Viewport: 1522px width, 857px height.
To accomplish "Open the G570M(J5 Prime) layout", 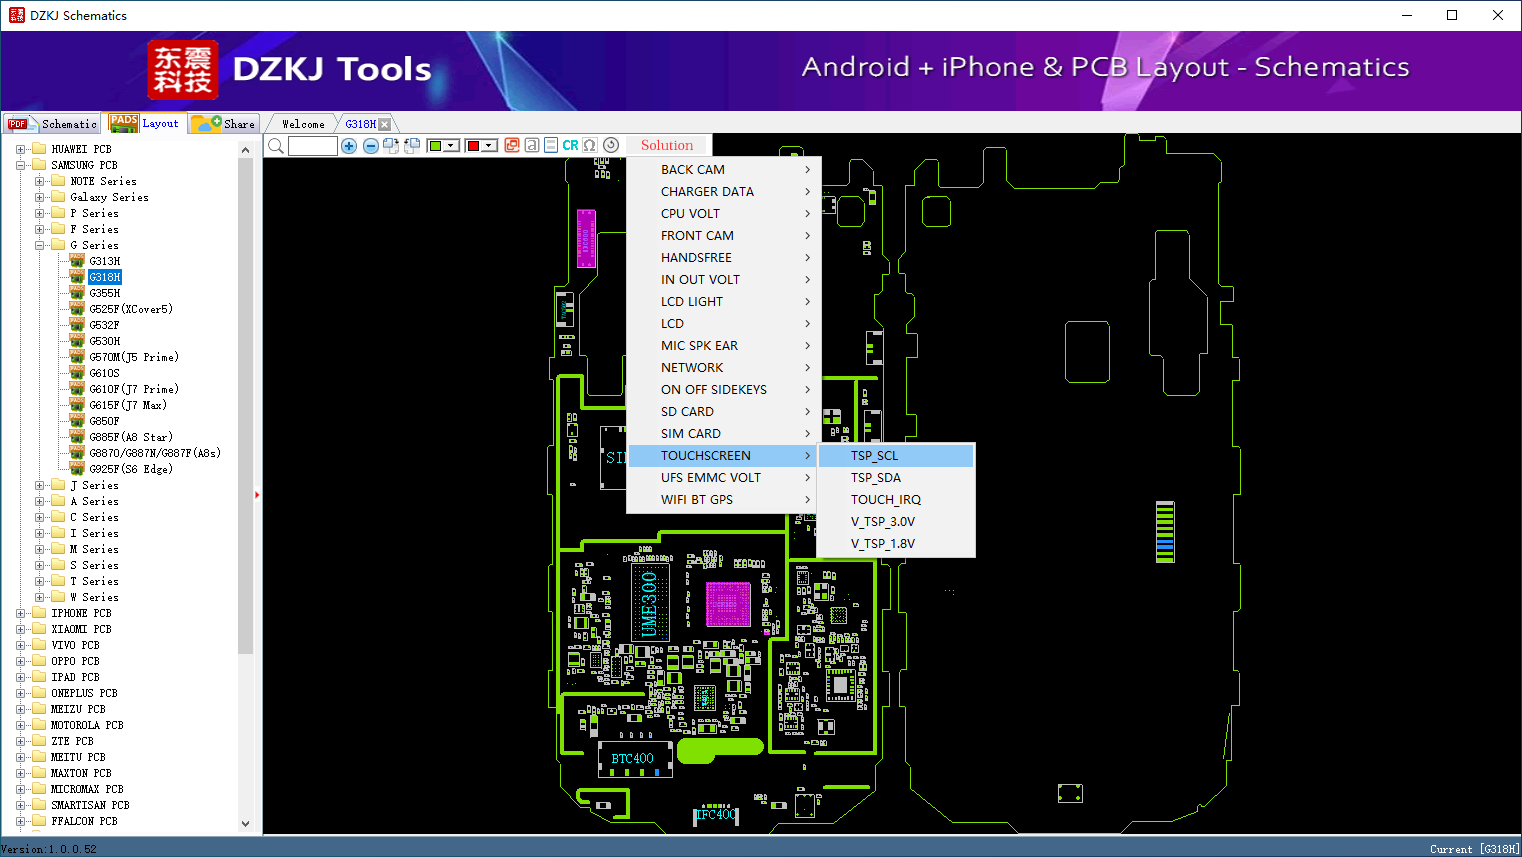I will (134, 357).
